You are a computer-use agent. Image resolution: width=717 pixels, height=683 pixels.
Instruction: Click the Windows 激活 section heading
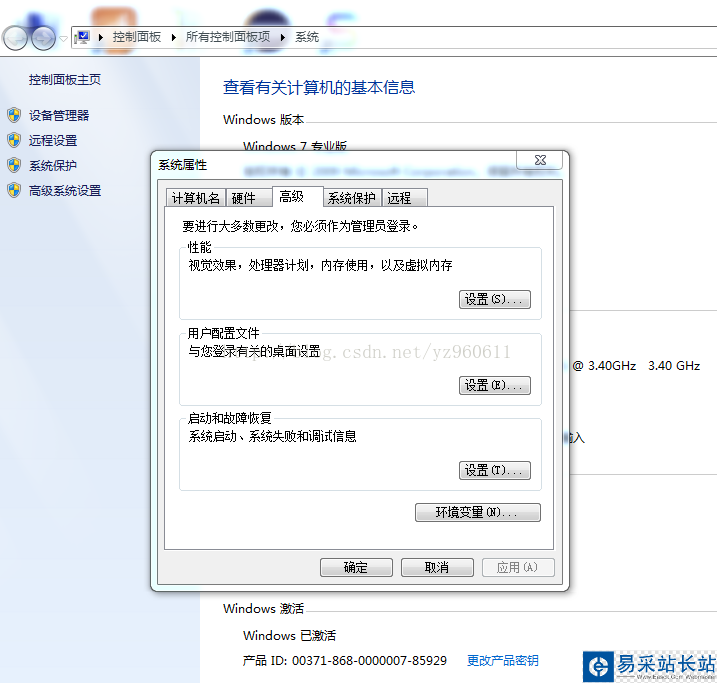tap(263, 609)
